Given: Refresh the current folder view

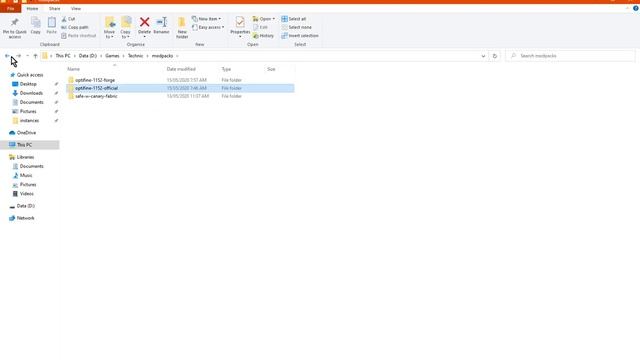Looking at the screenshot, I should 495,56.
